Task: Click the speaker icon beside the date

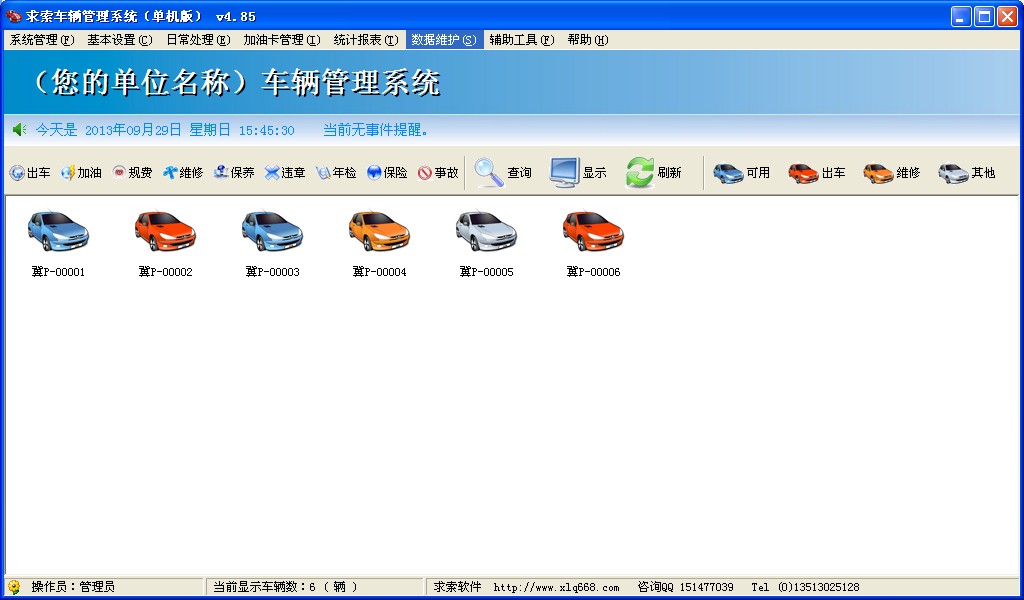Action: pos(18,129)
